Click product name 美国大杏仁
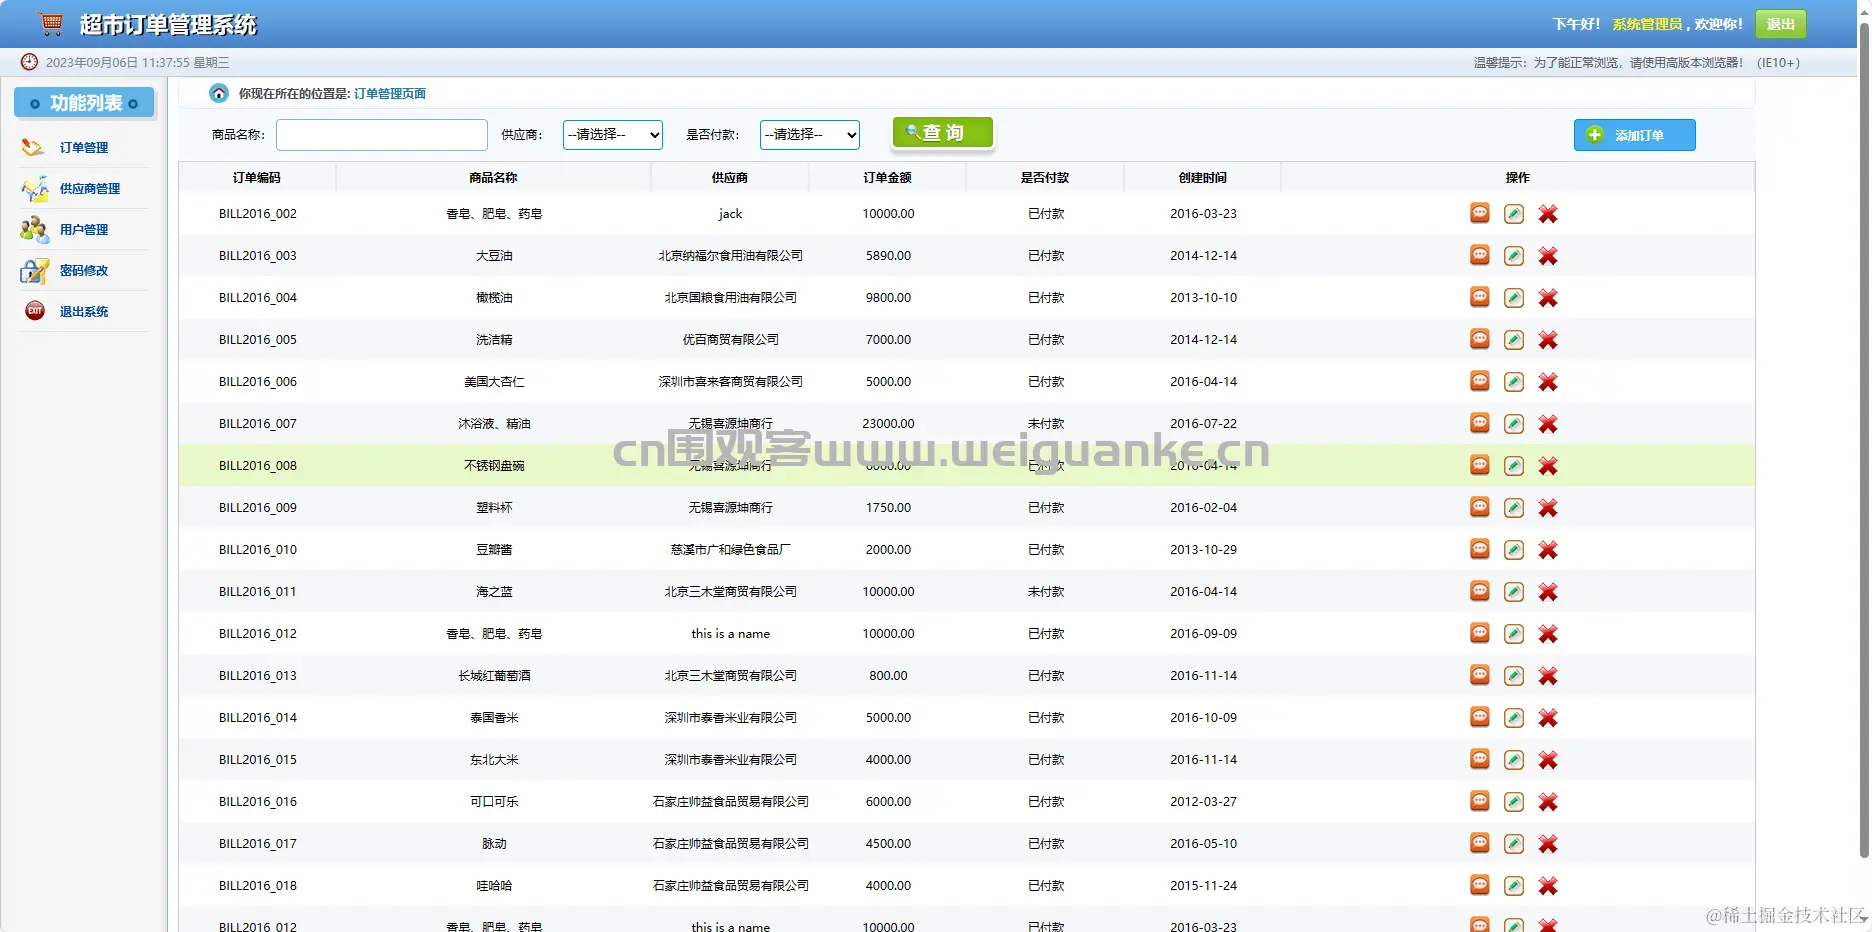 [494, 381]
